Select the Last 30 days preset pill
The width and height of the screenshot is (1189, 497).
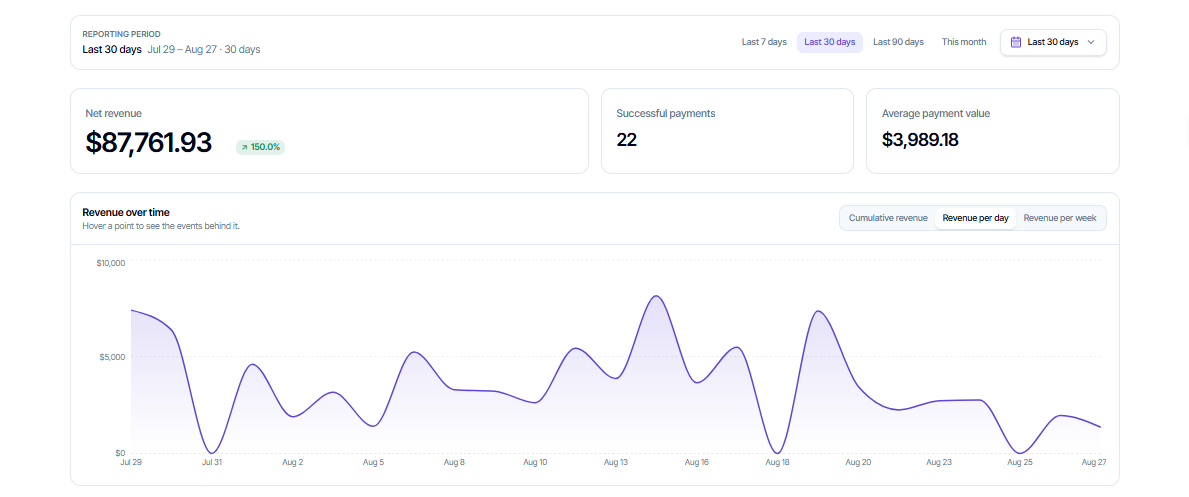click(x=830, y=42)
